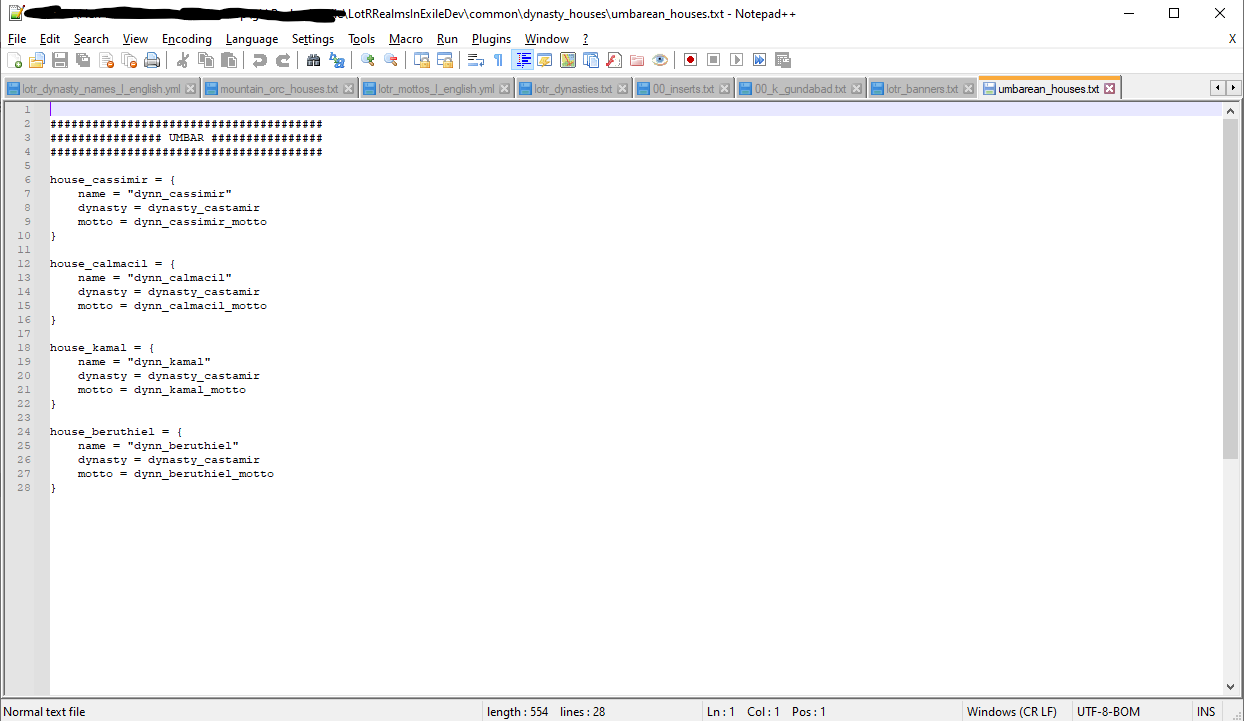Click the Redo toolbar arrow

[x=283, y=60]
